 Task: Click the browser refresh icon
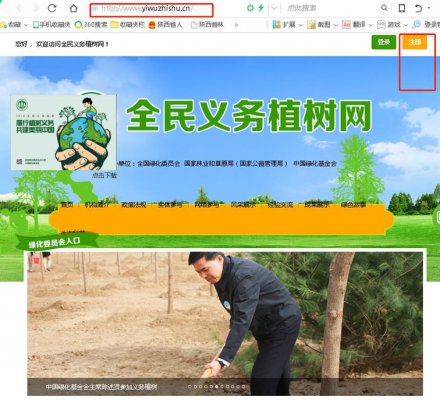click(52, 8)
